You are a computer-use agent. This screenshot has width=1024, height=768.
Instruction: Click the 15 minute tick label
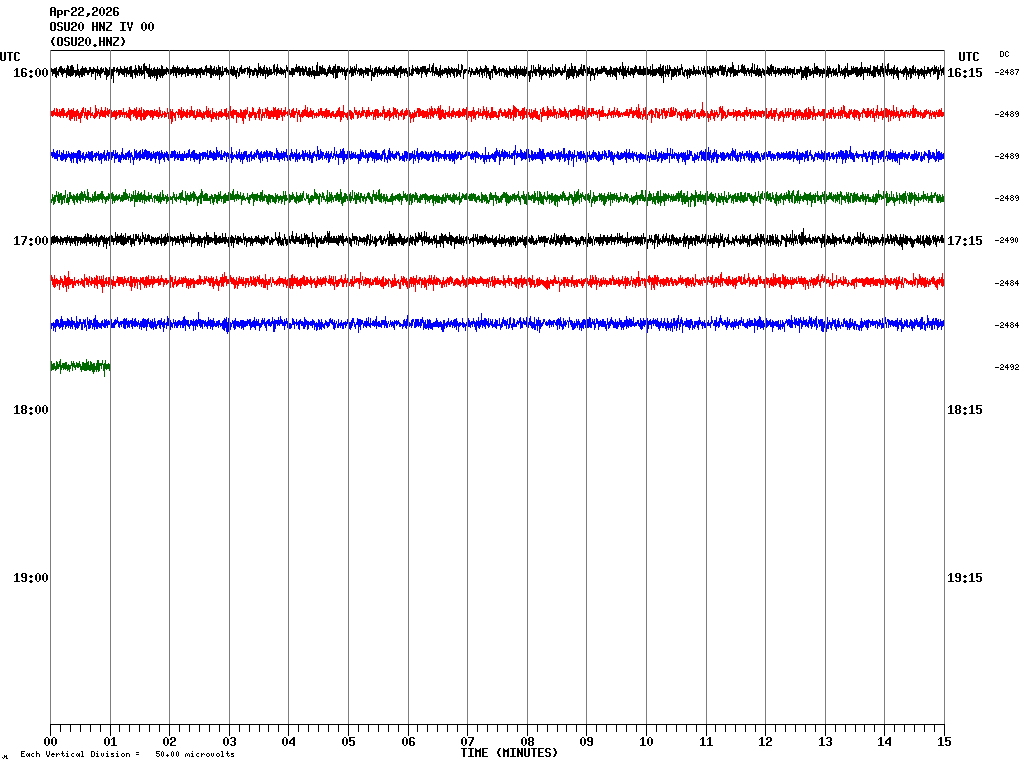pyautogui.click(x=943, y=742)
